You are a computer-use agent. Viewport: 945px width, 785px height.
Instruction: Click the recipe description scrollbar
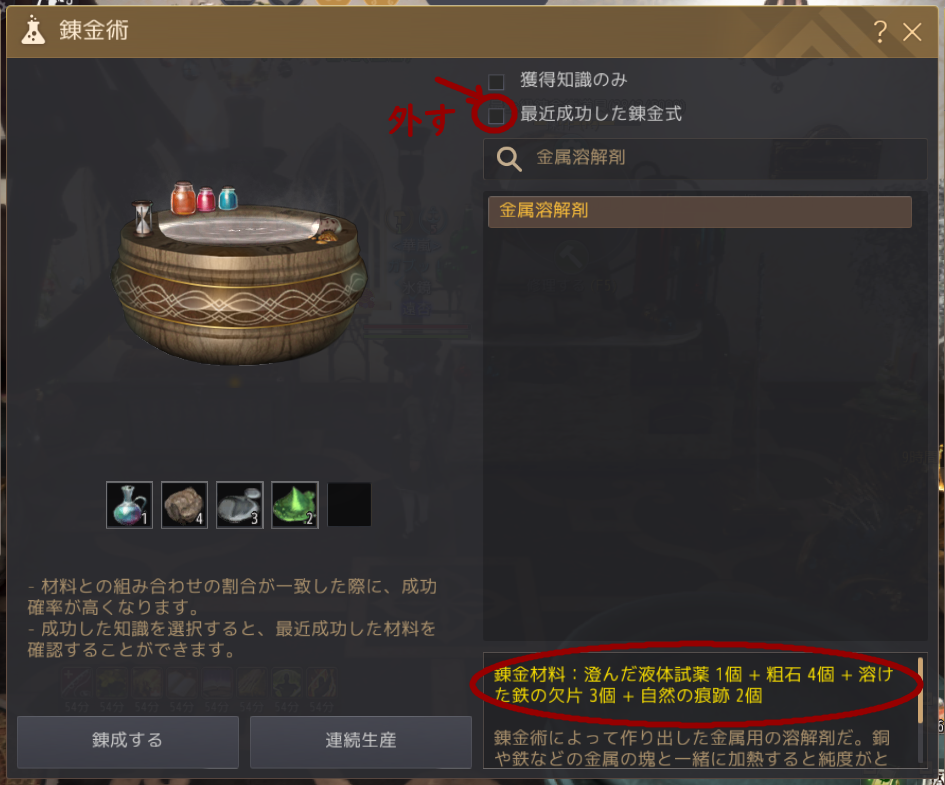(920, 690)
